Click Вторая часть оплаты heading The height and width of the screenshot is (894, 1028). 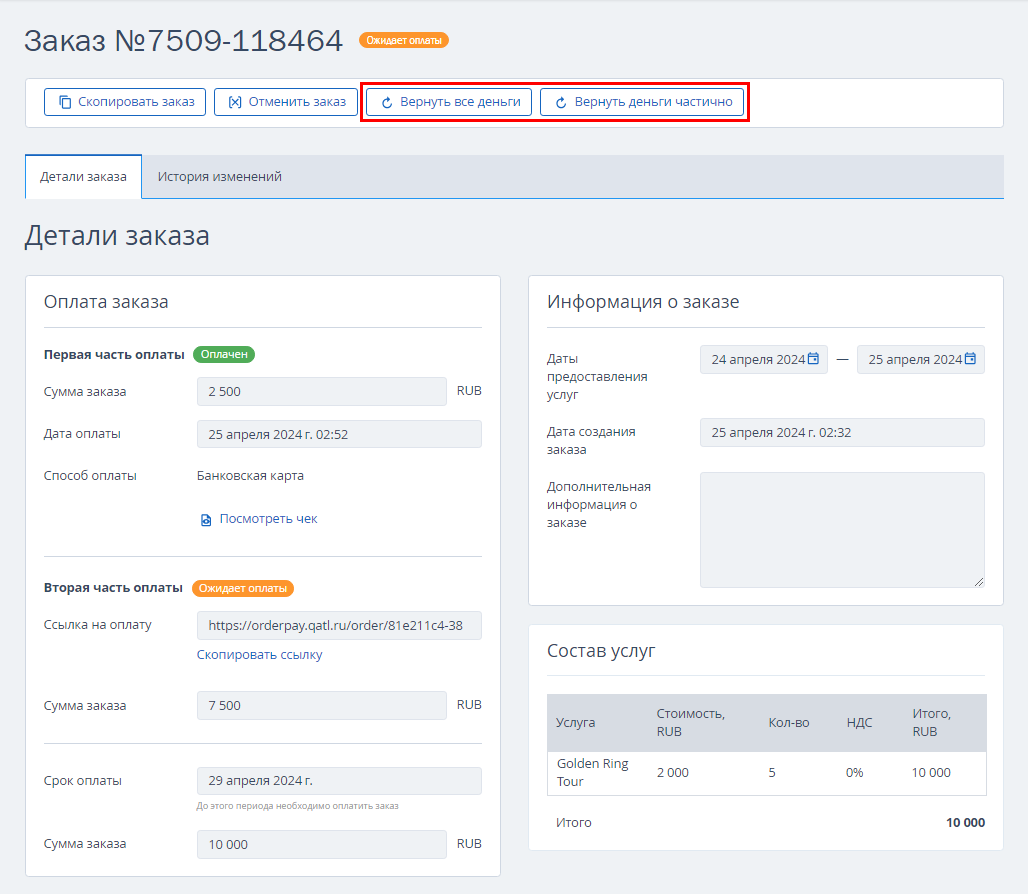pos(113,588)
